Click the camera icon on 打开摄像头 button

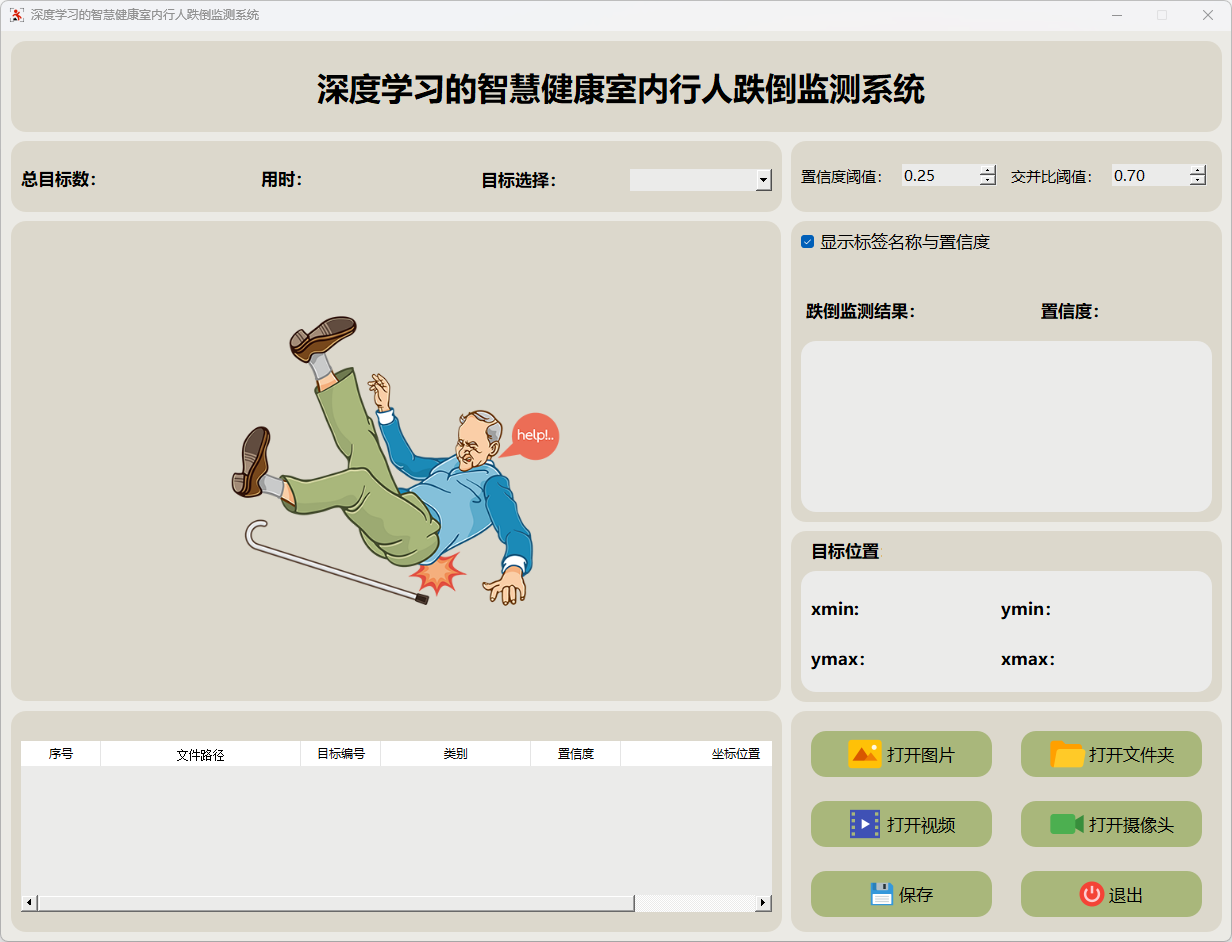coord(1067,824)
